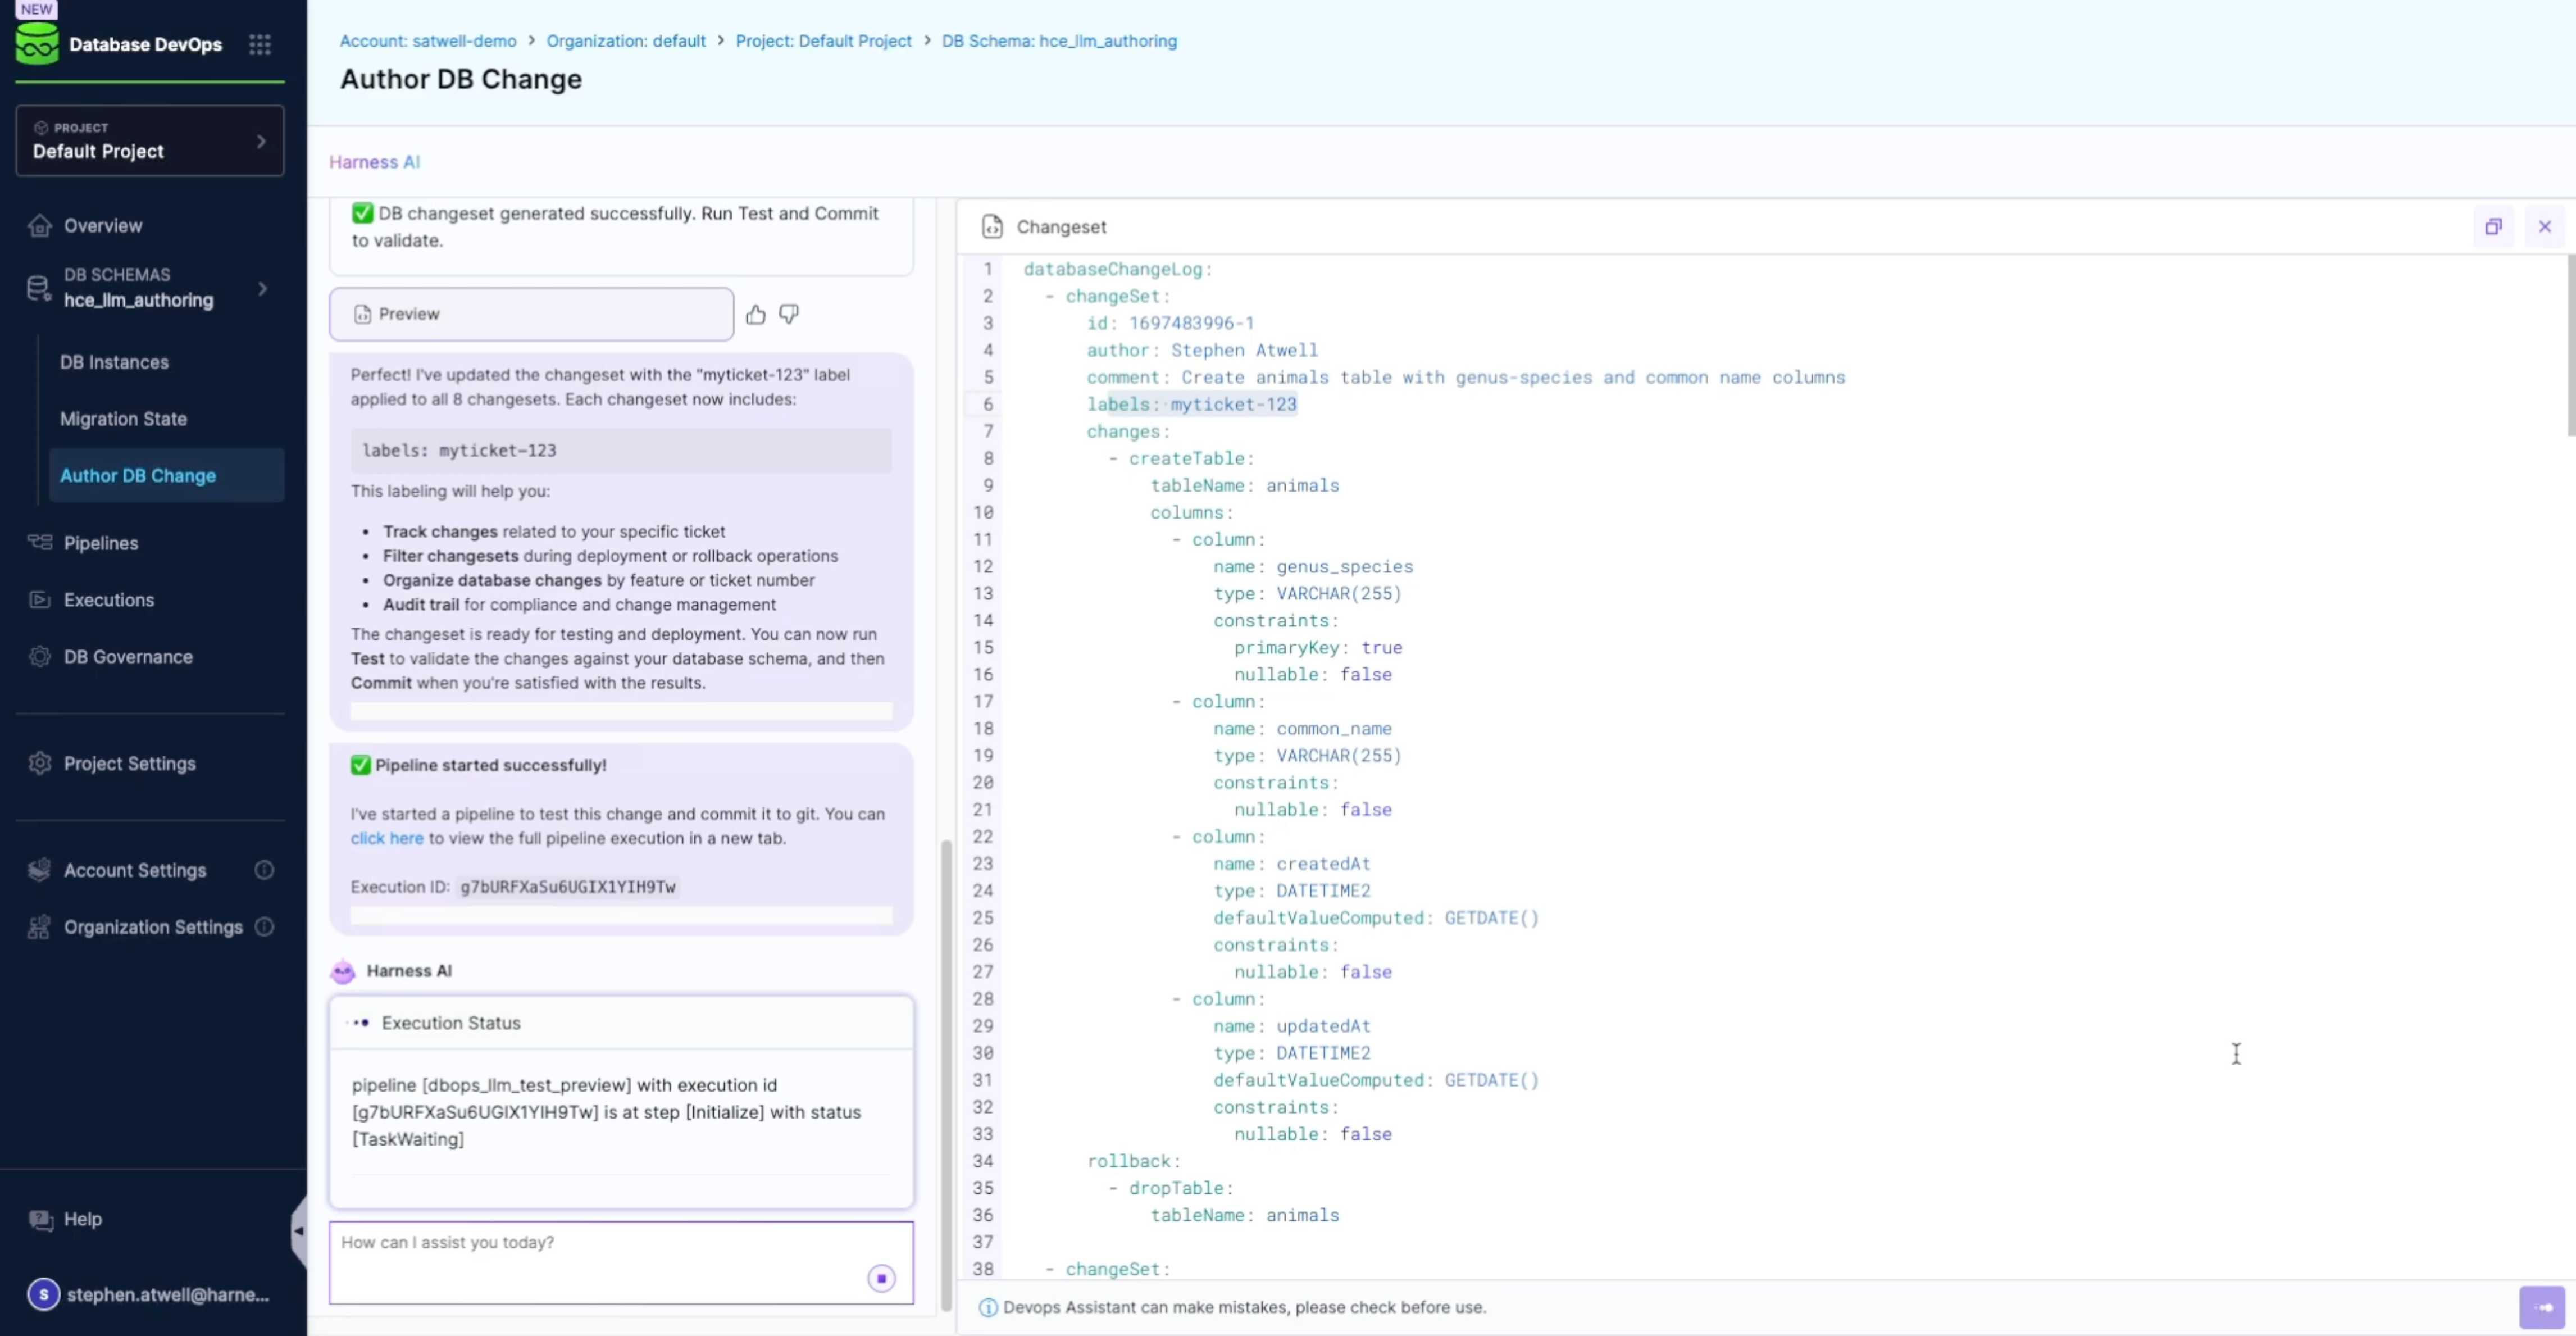Click the DB Schema: hce_llm_authoring breadcrumb
This screenshot has height=1336, width=2576.
[1059, 41]
